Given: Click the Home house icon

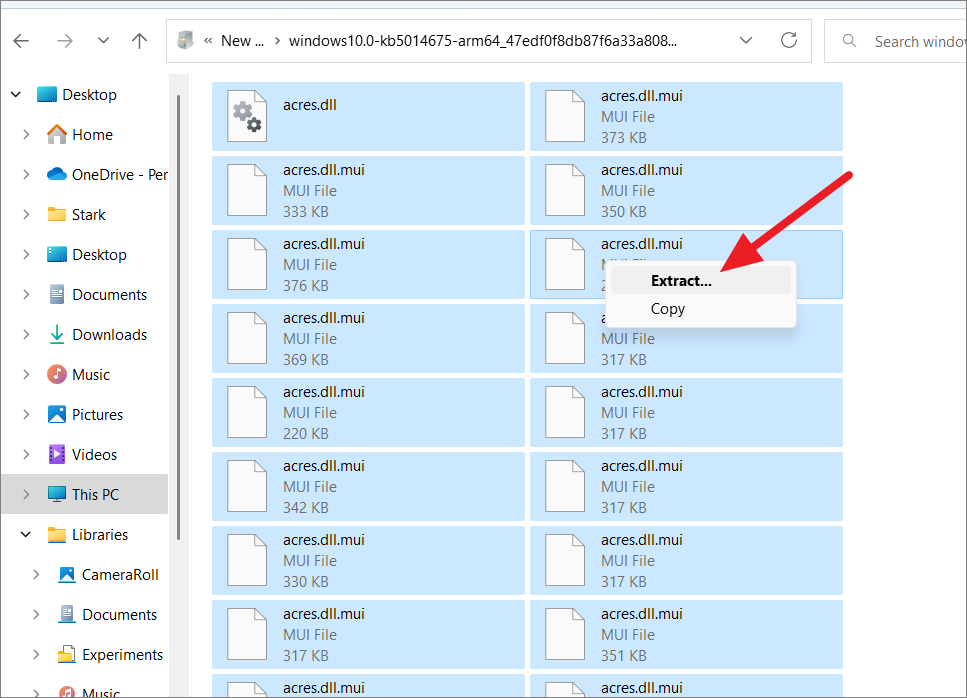Looking at the screenshot, I should pos(57,134).
